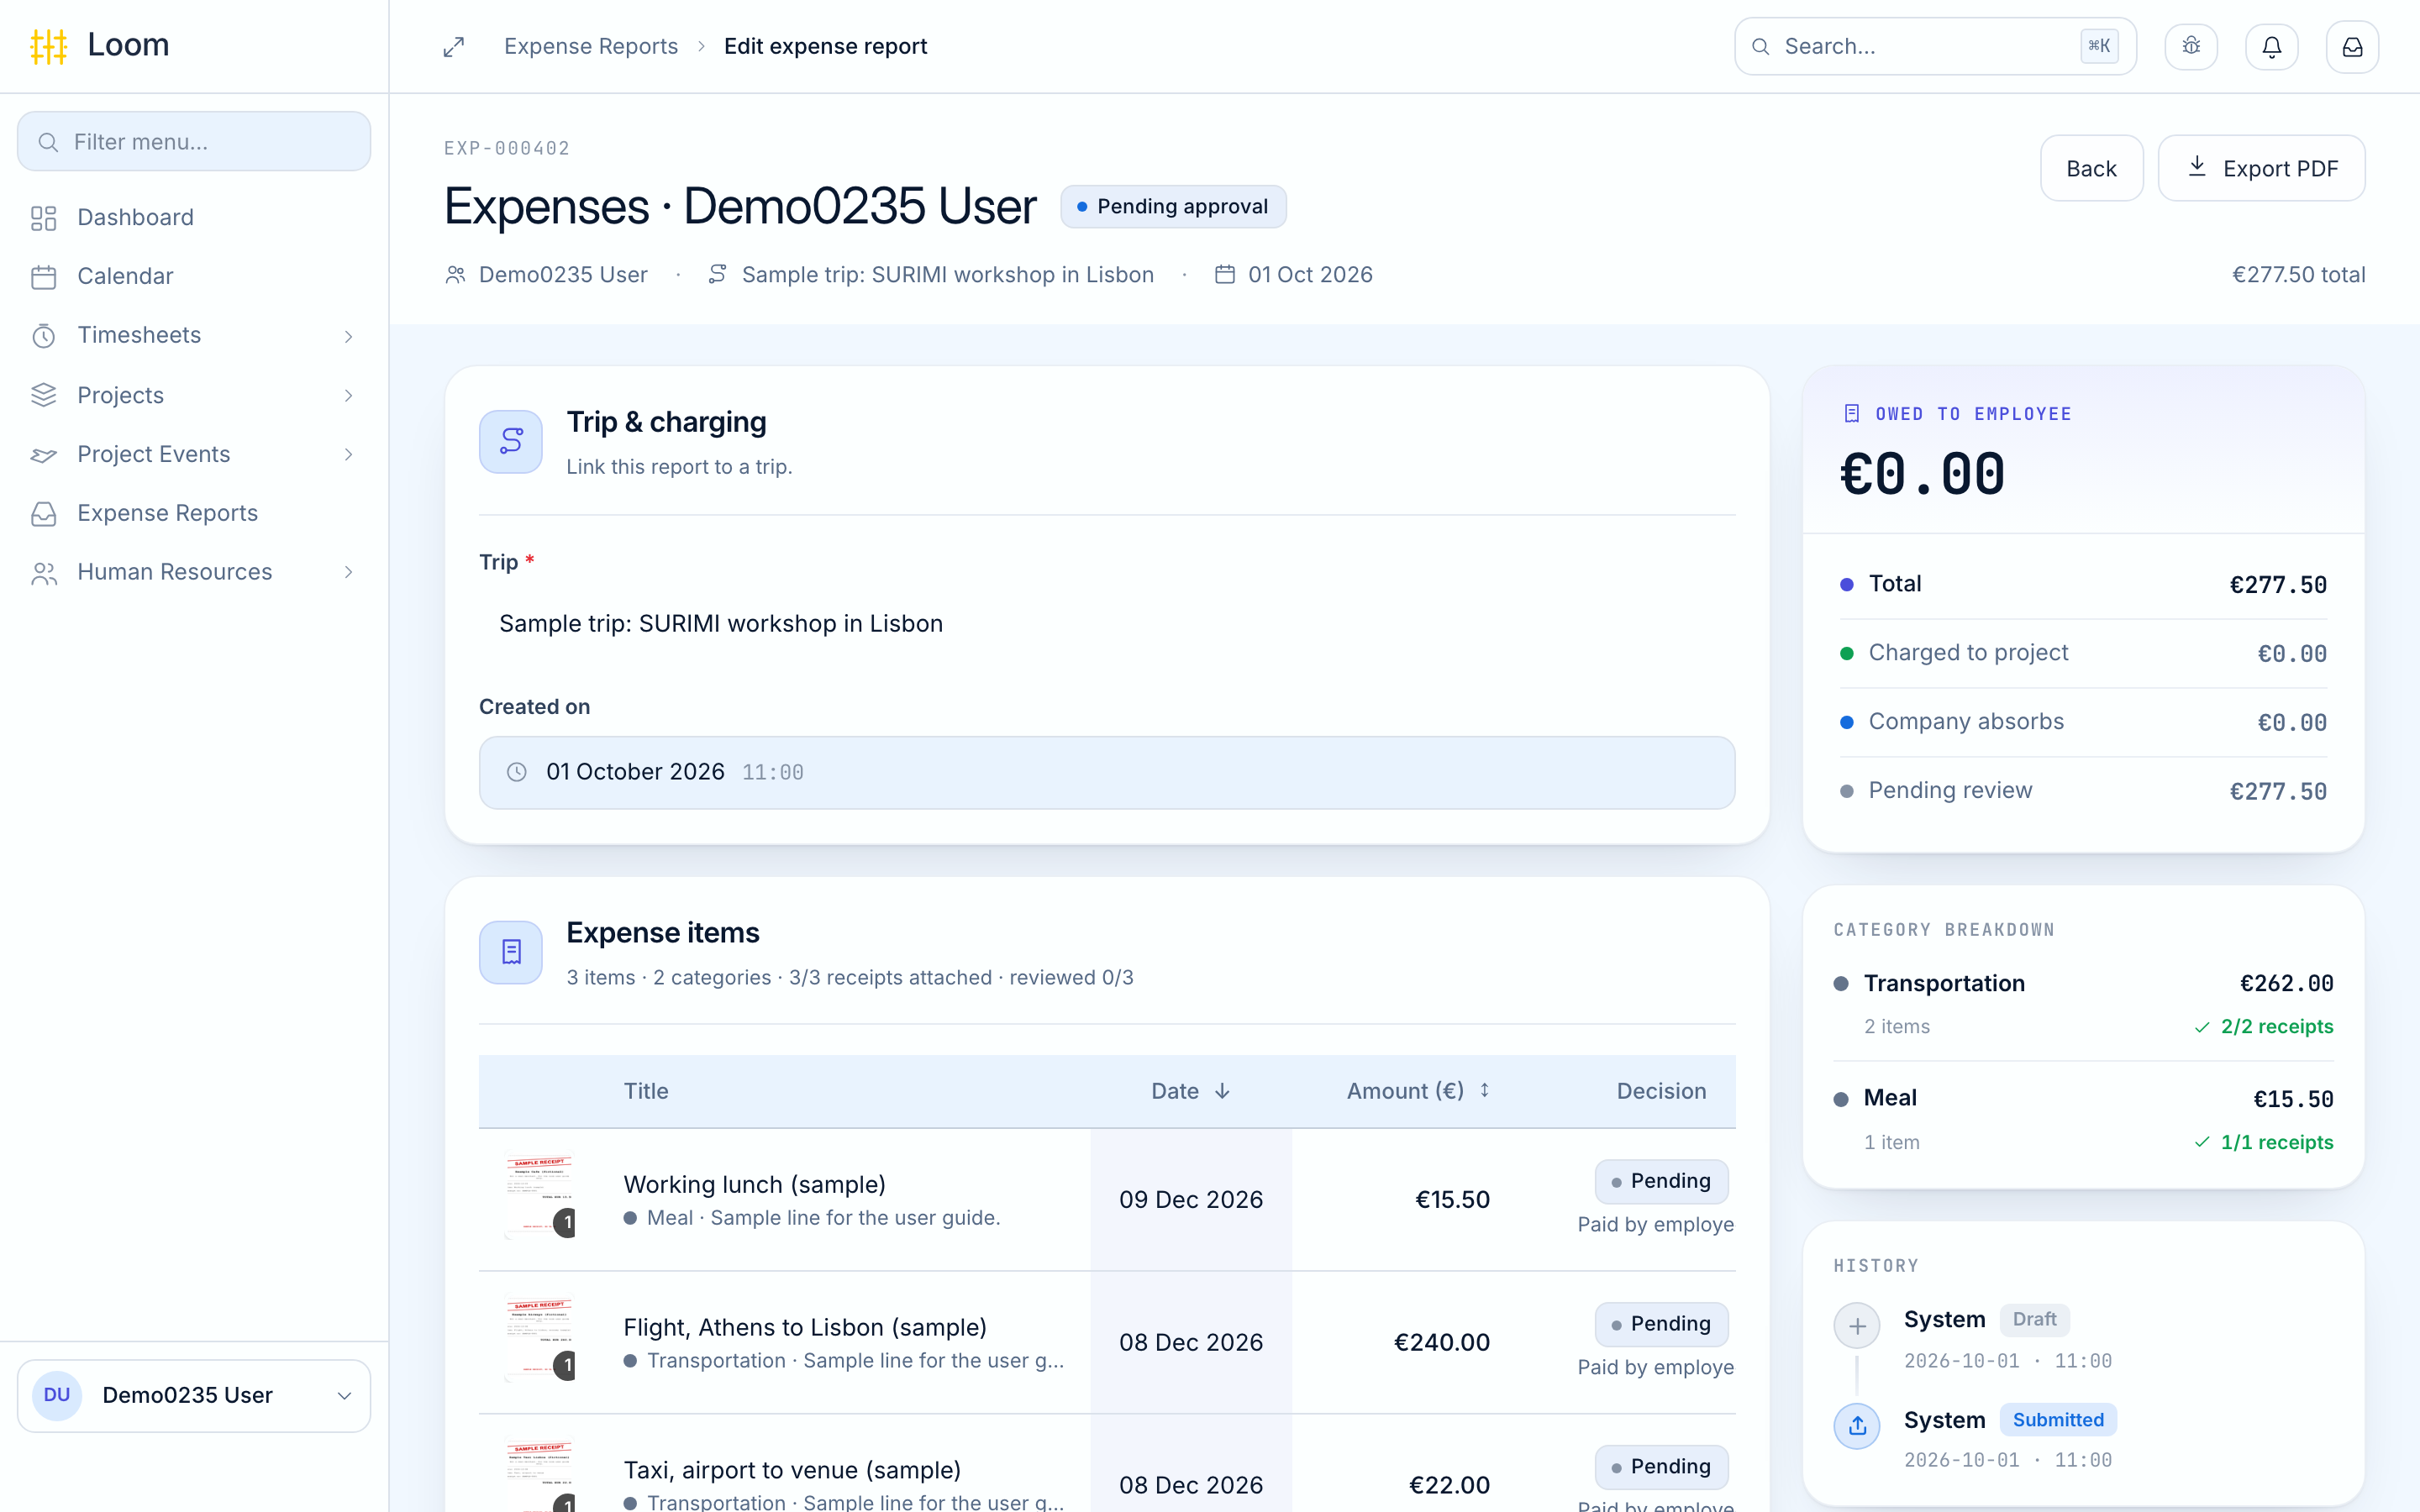Click the Calendar icon in sidebar
The height and width of the screenshot is (1512, 2420).
(44, 277)
